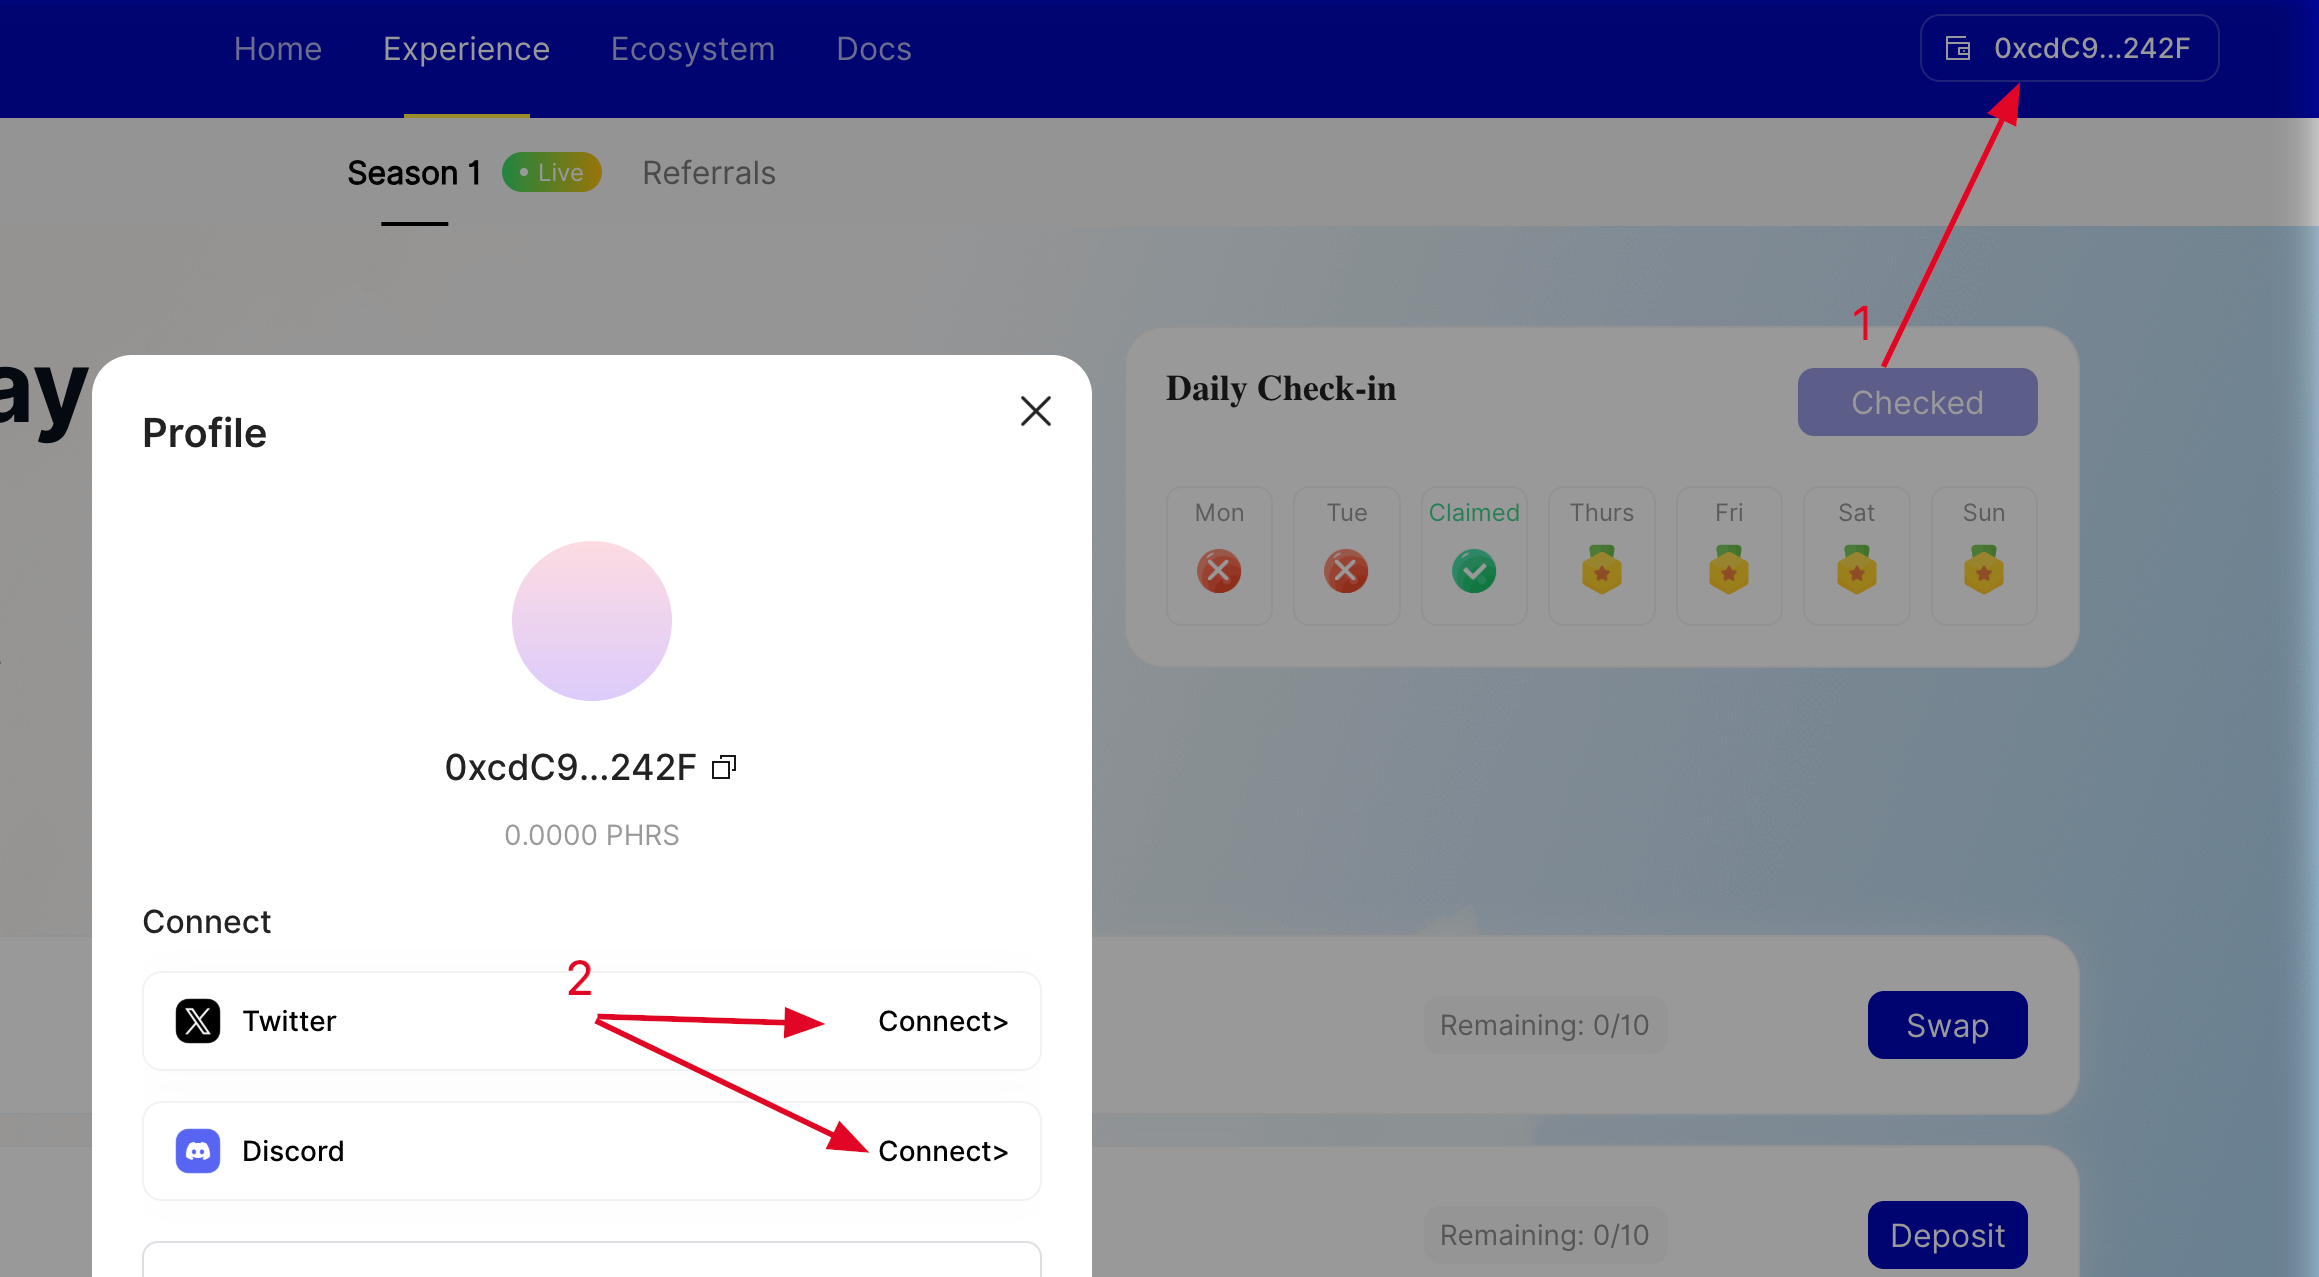Click Thursday's gold reward medal
This screenshot has width=2319, height=1277.
(x=1602, y=571)
